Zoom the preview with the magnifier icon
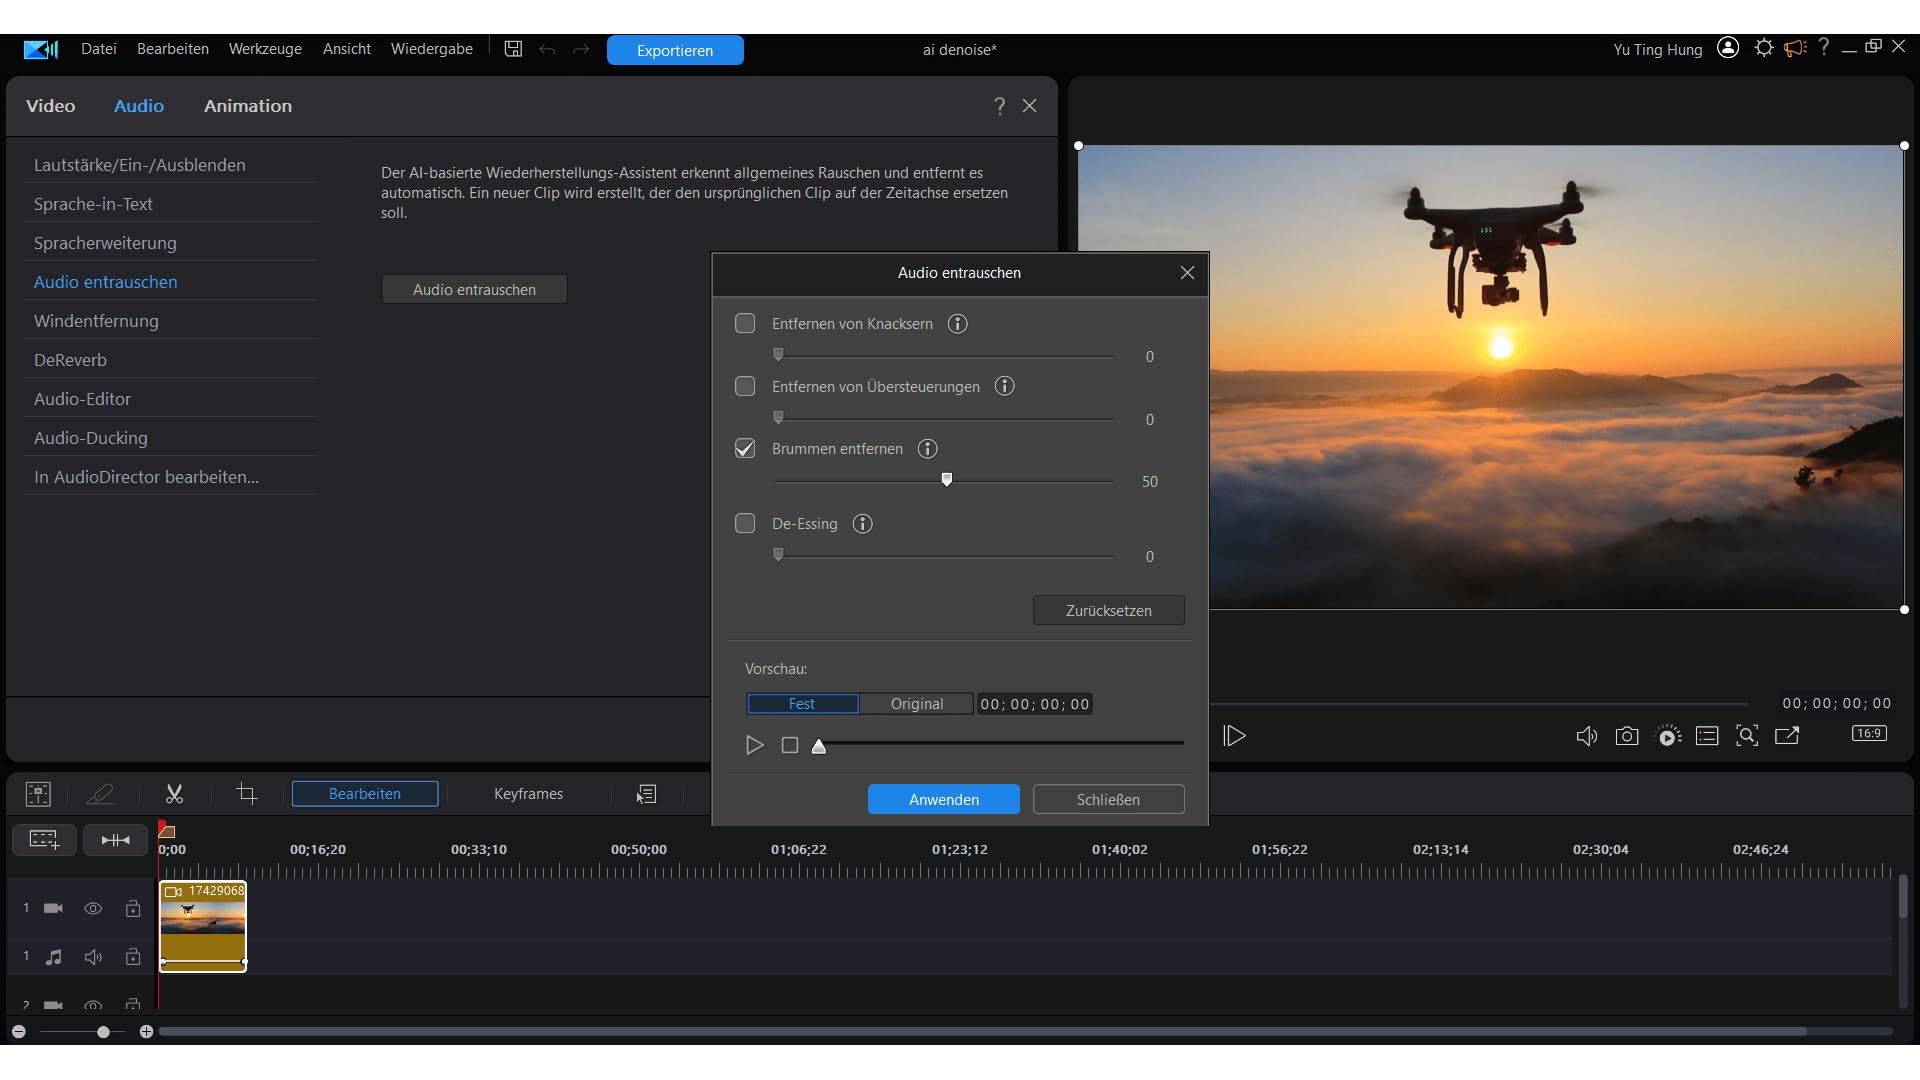 click(x=1747, y=737)
